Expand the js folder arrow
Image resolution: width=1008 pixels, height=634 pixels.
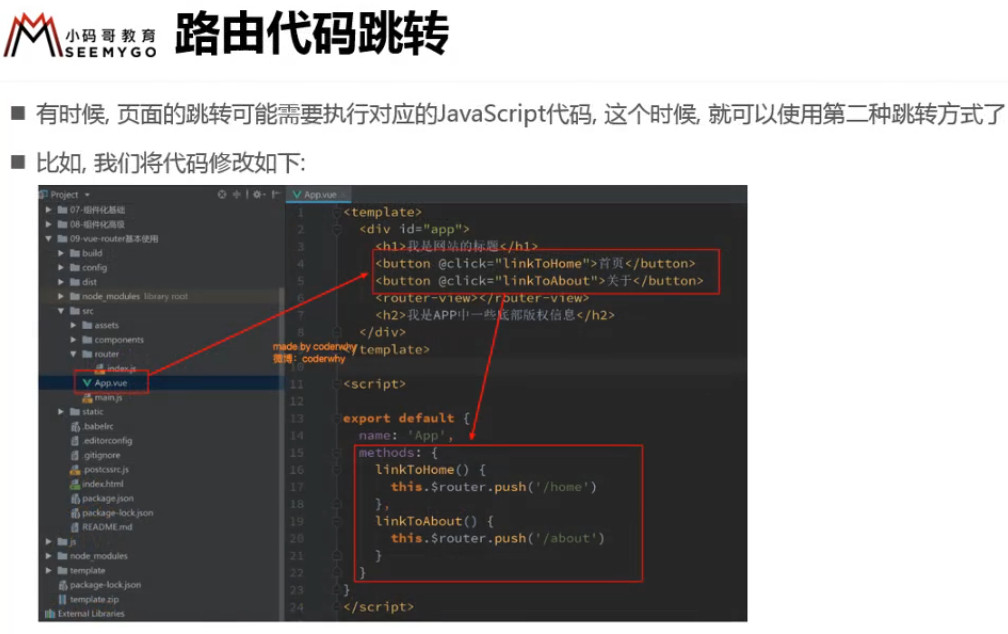(x=48, y=541)
